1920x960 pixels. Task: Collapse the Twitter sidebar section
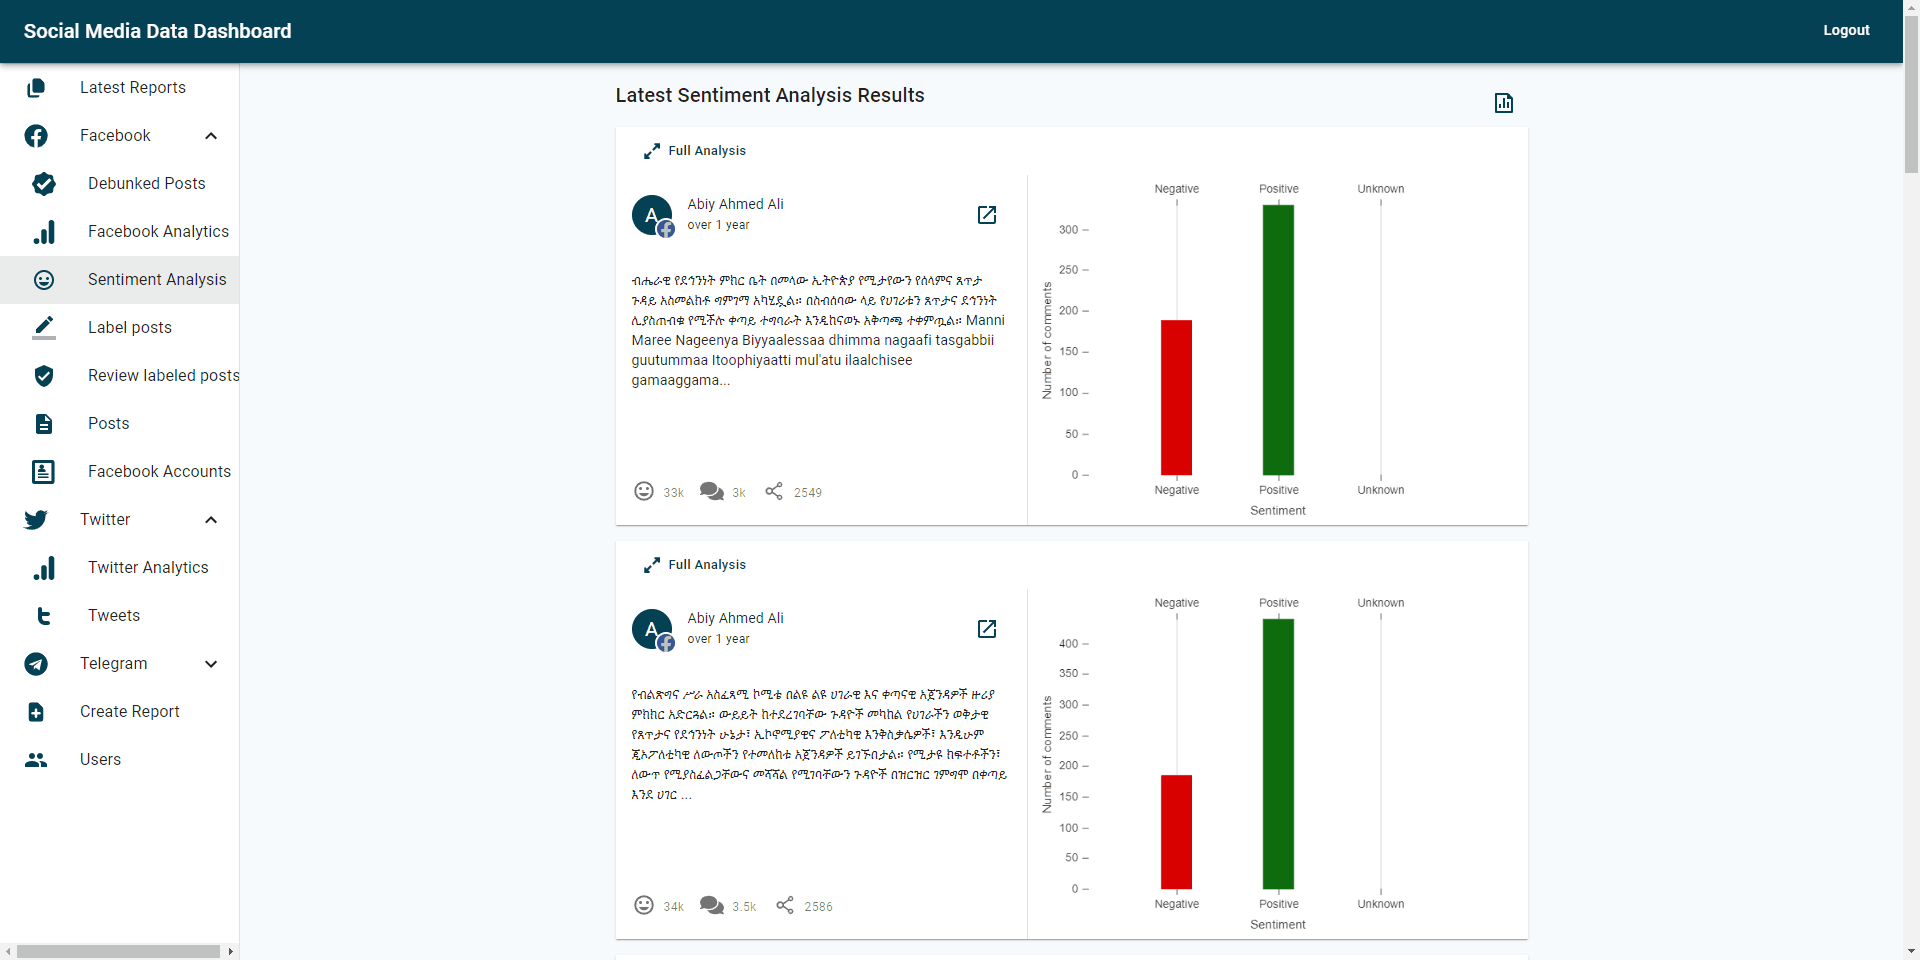211,520
